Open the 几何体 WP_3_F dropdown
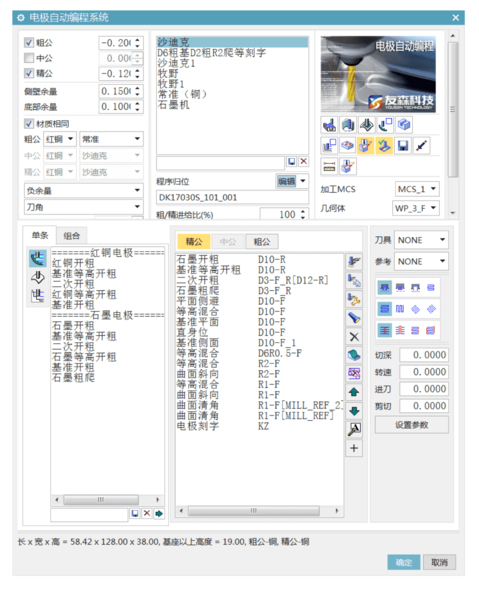 pos(416,208)
